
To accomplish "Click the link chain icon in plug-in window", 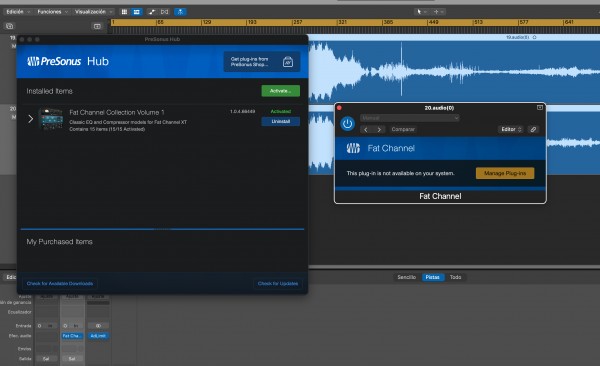I will (533, 129).
